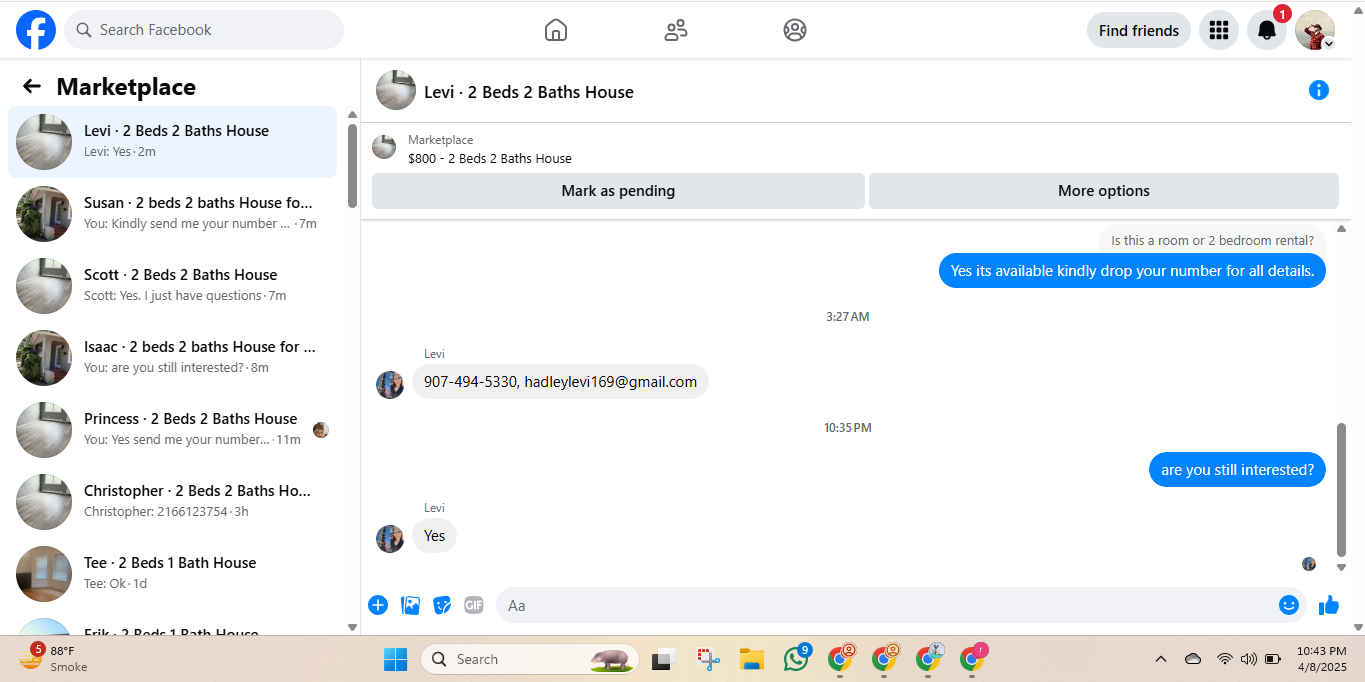Click chat scrollbar down arrow
The height and width of the screenshot is (682, 1365).
coord(1342,567)
